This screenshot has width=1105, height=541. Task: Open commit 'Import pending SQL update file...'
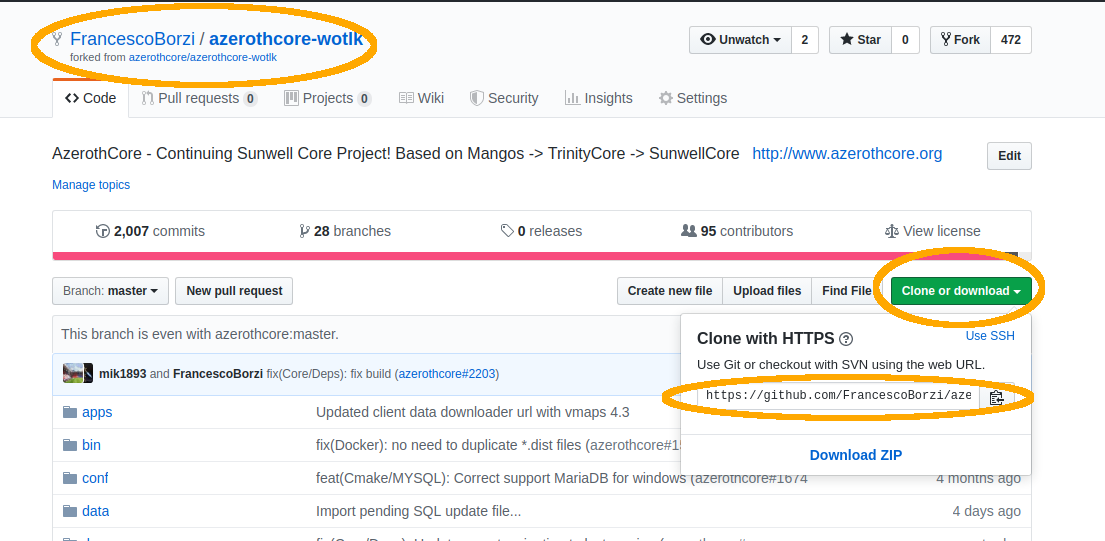point(419,511)
